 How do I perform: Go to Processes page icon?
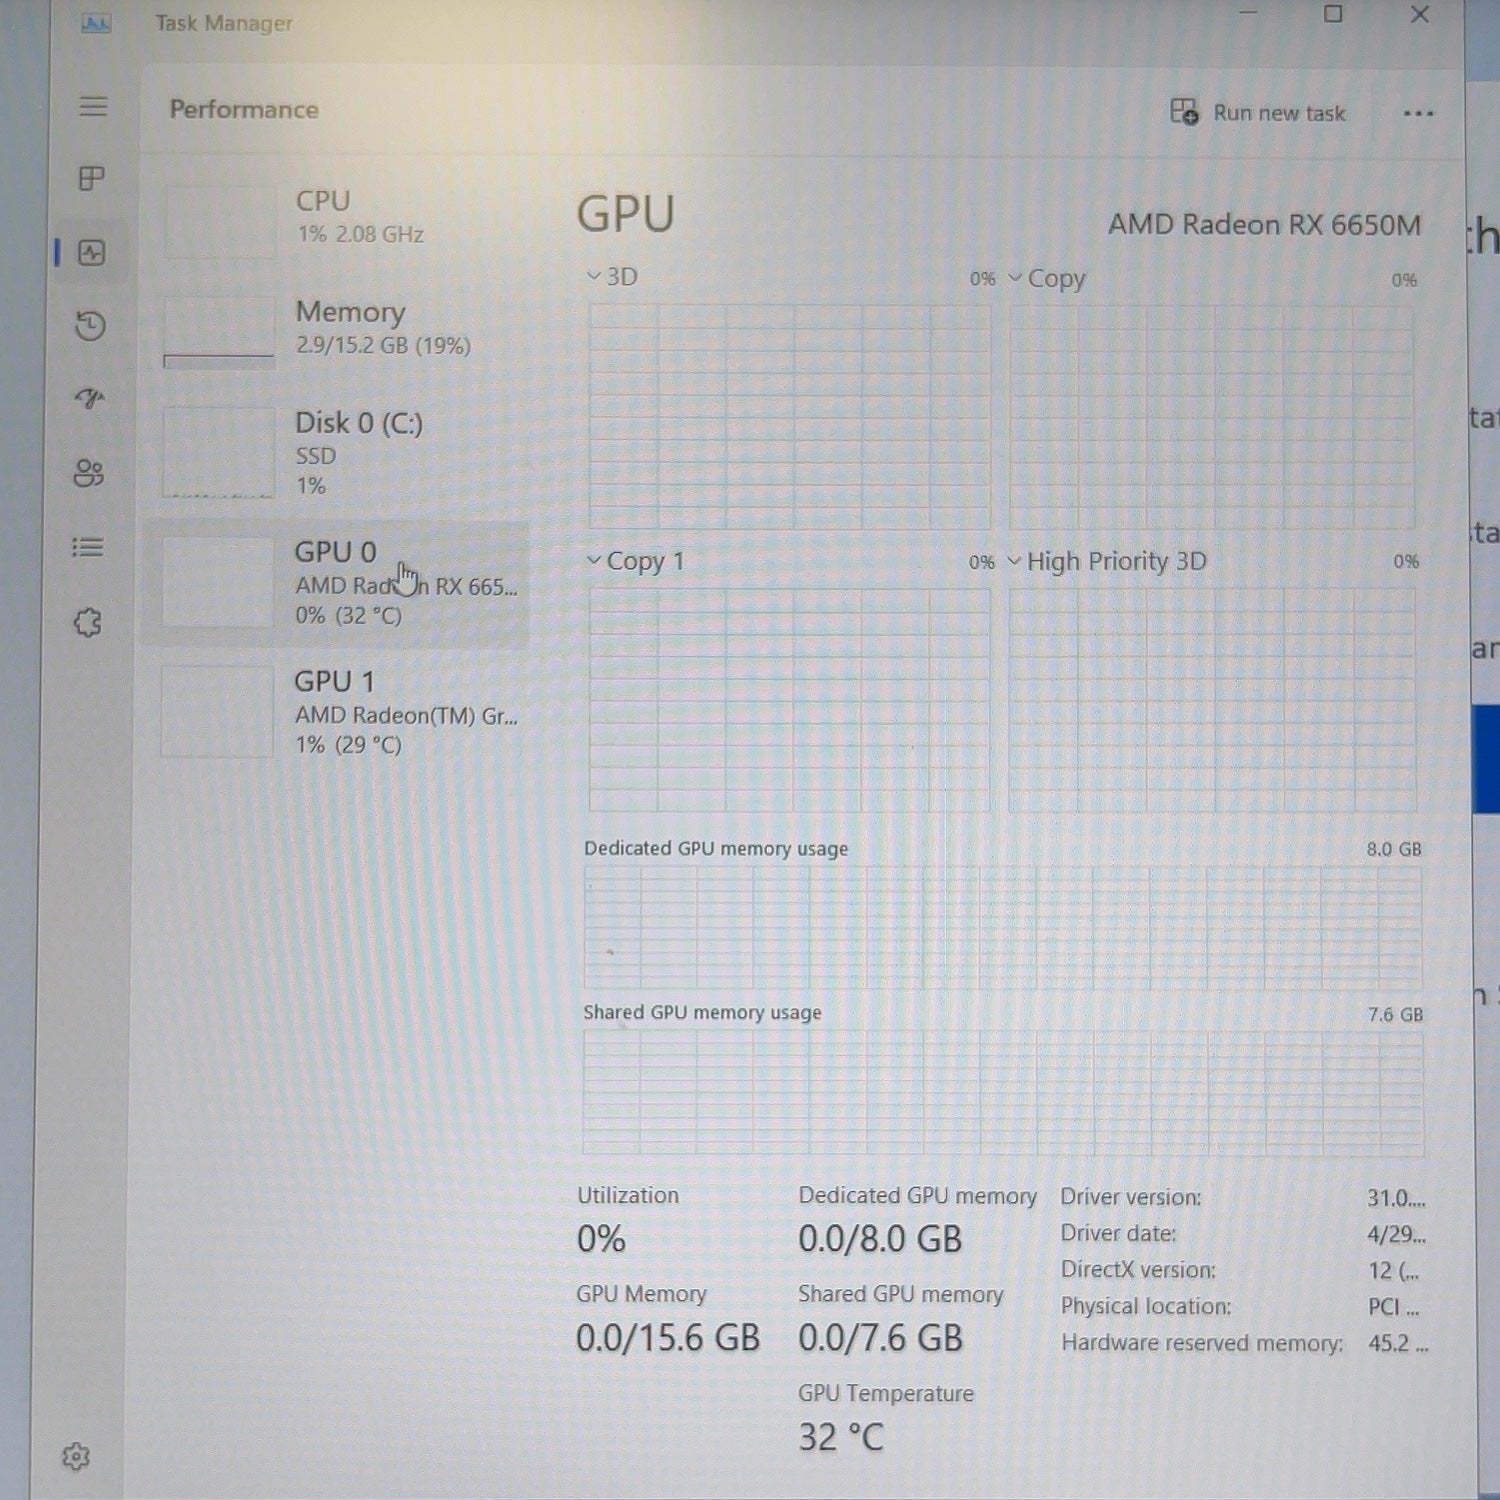[91, 179]
